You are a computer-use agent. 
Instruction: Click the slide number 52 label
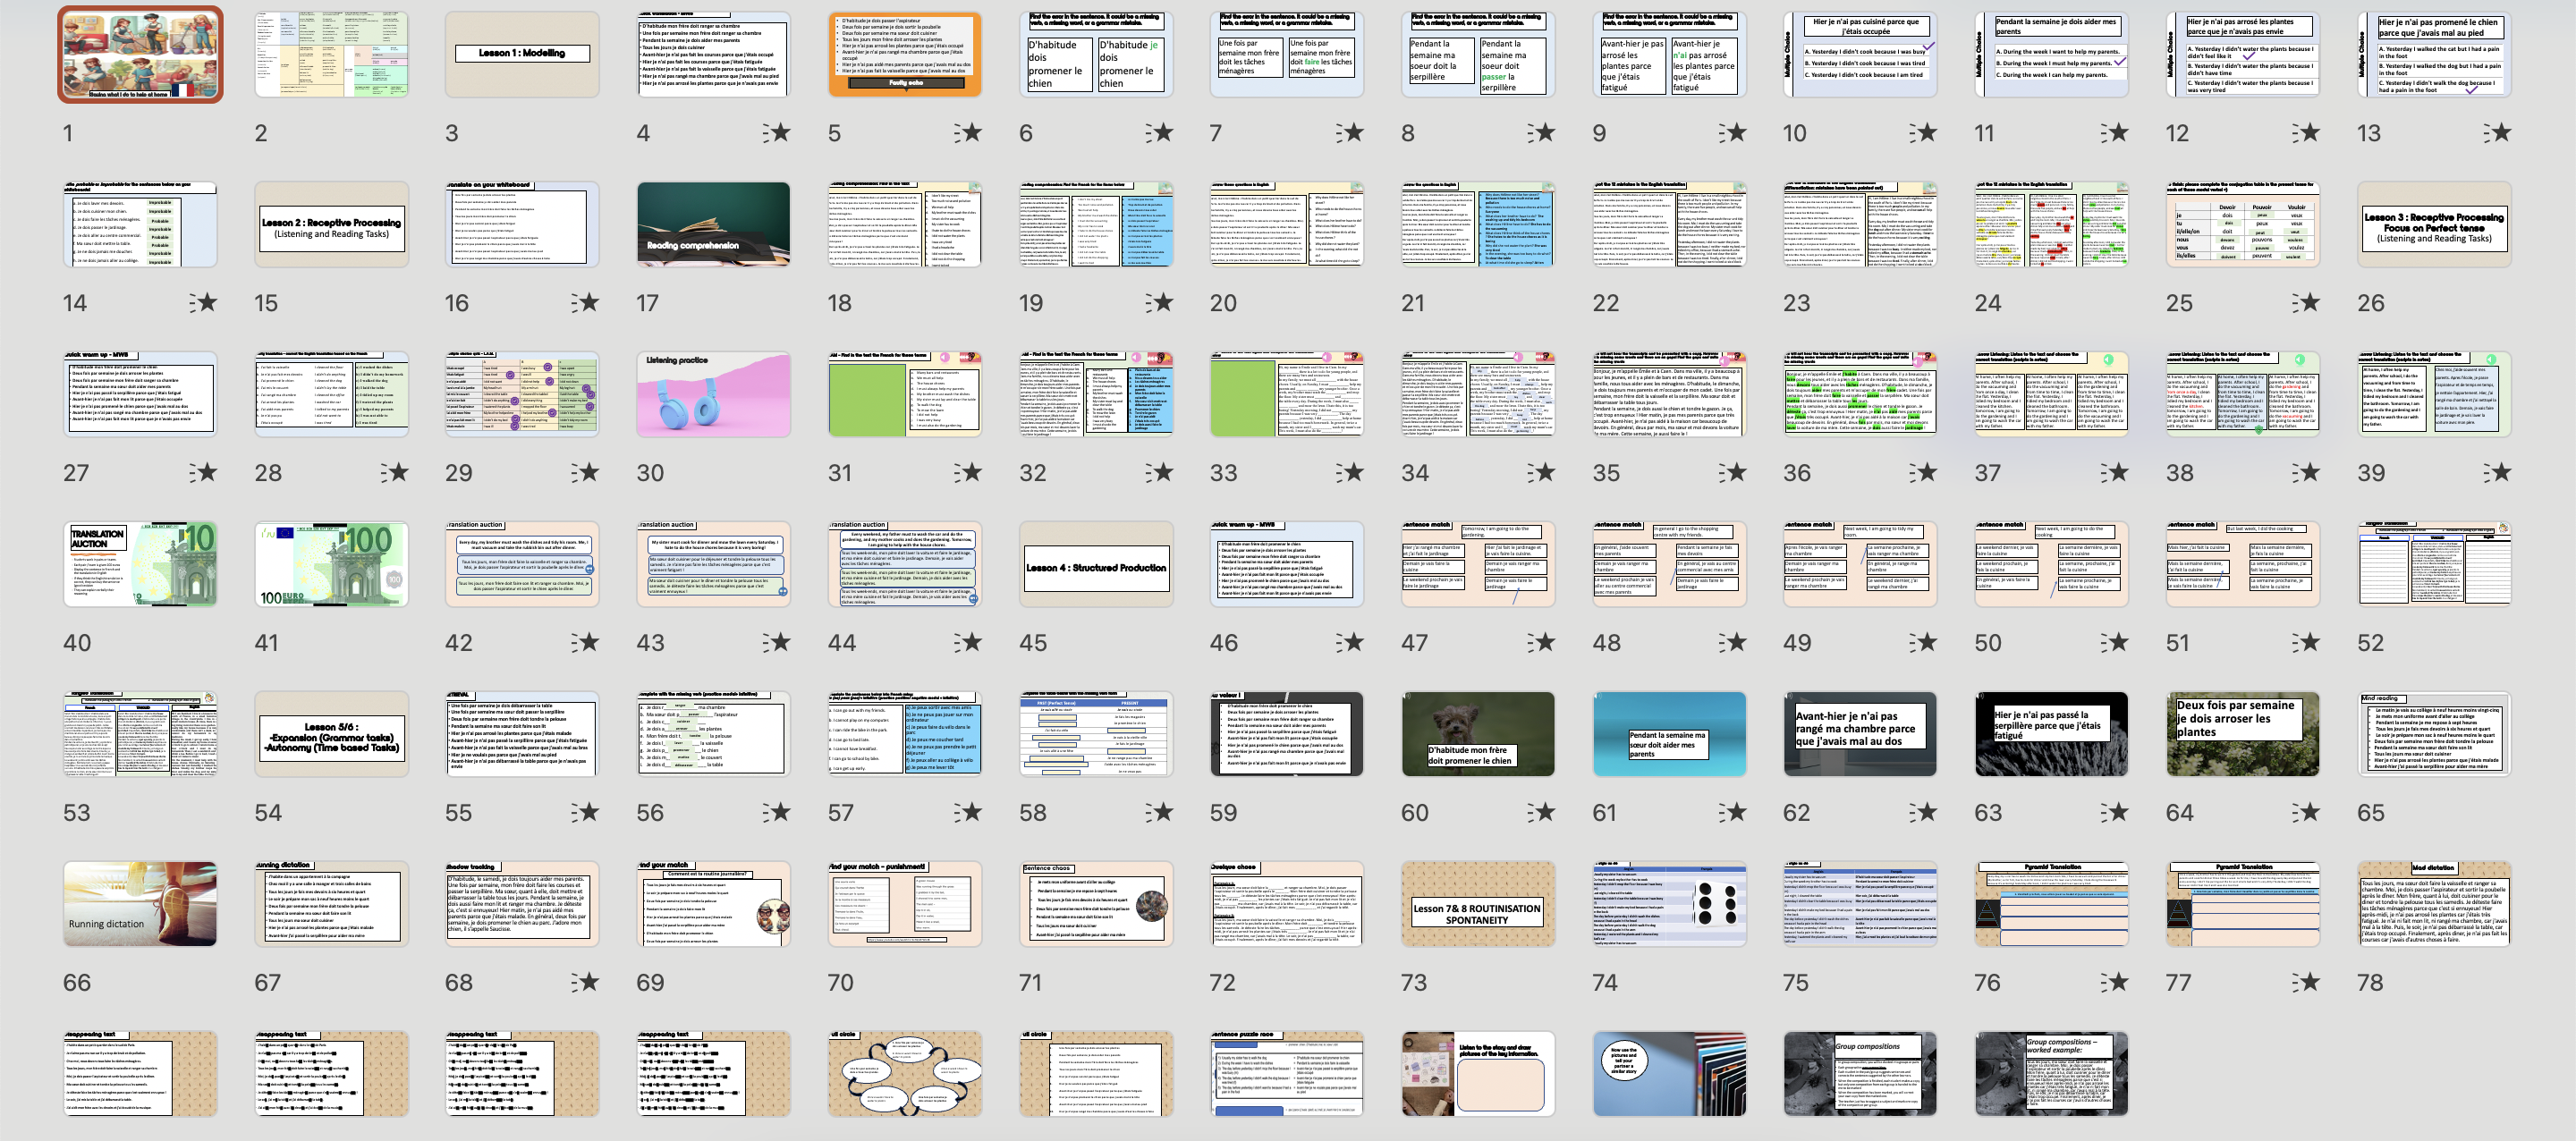(2371, 643)
